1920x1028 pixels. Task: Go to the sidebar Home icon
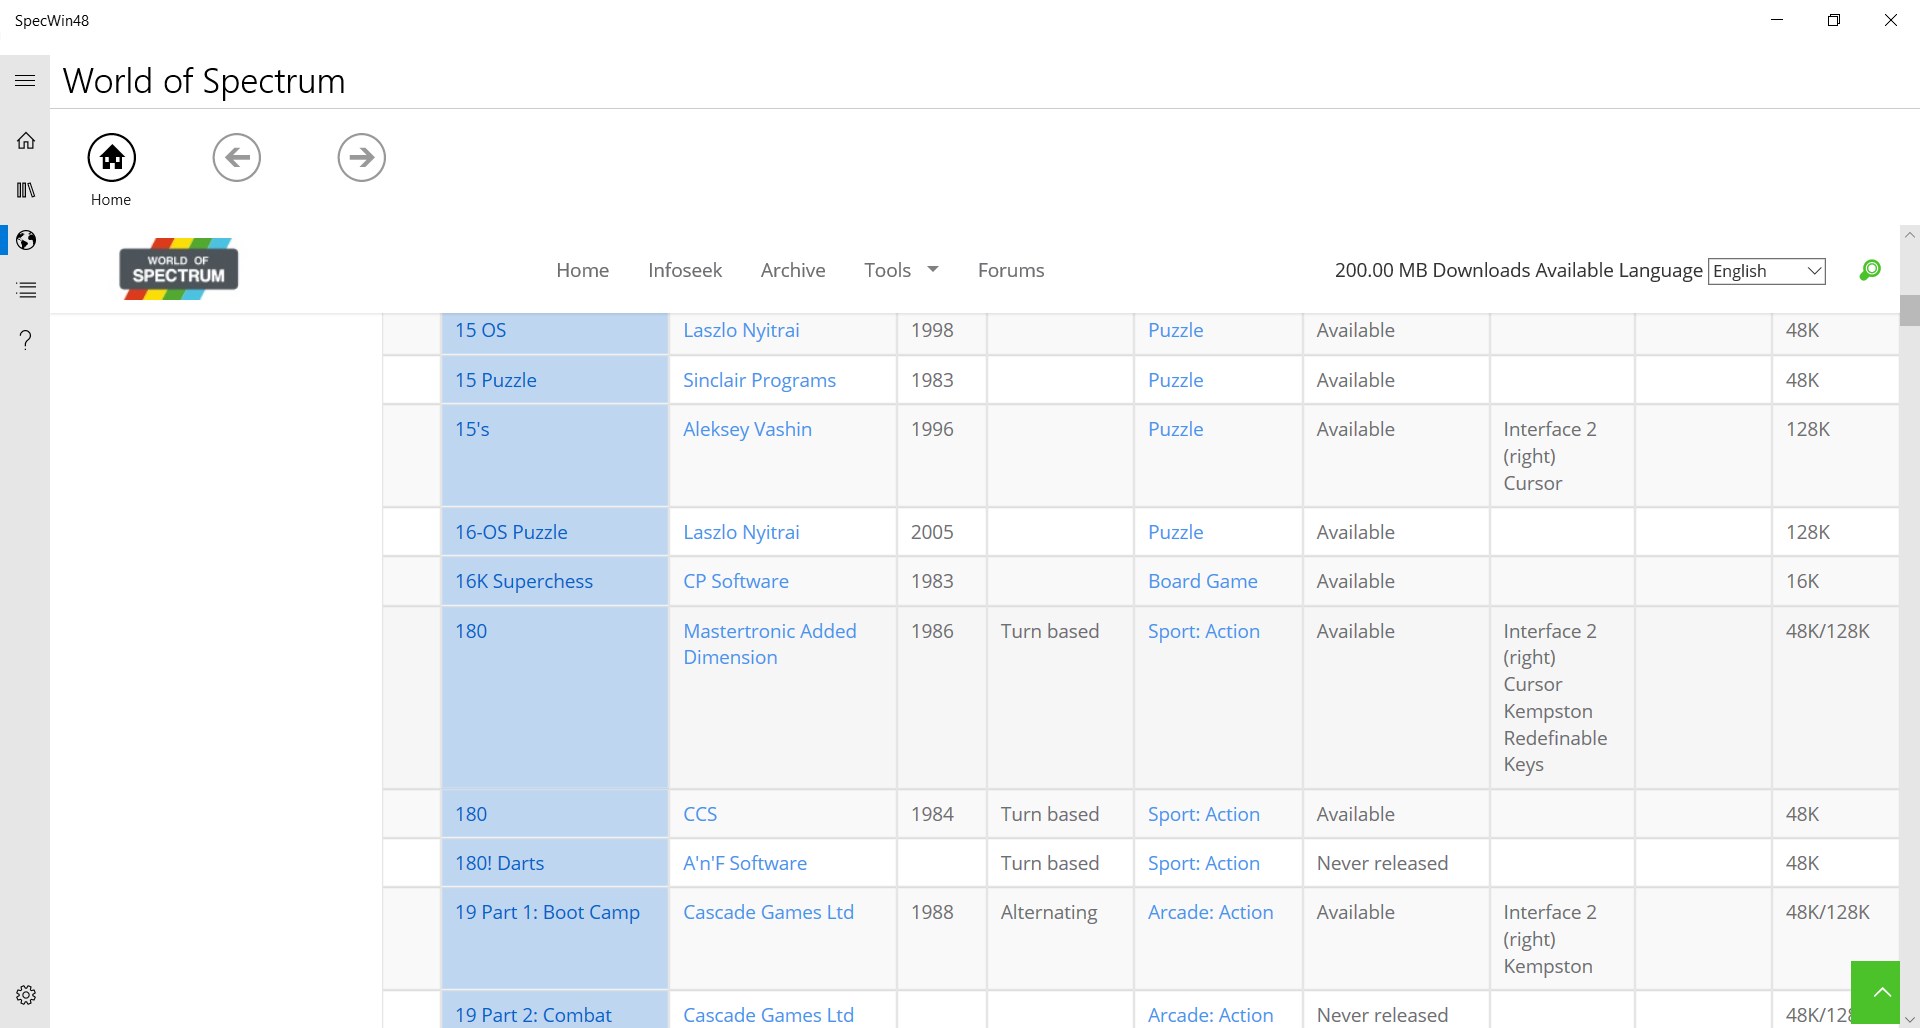(26, 141)
